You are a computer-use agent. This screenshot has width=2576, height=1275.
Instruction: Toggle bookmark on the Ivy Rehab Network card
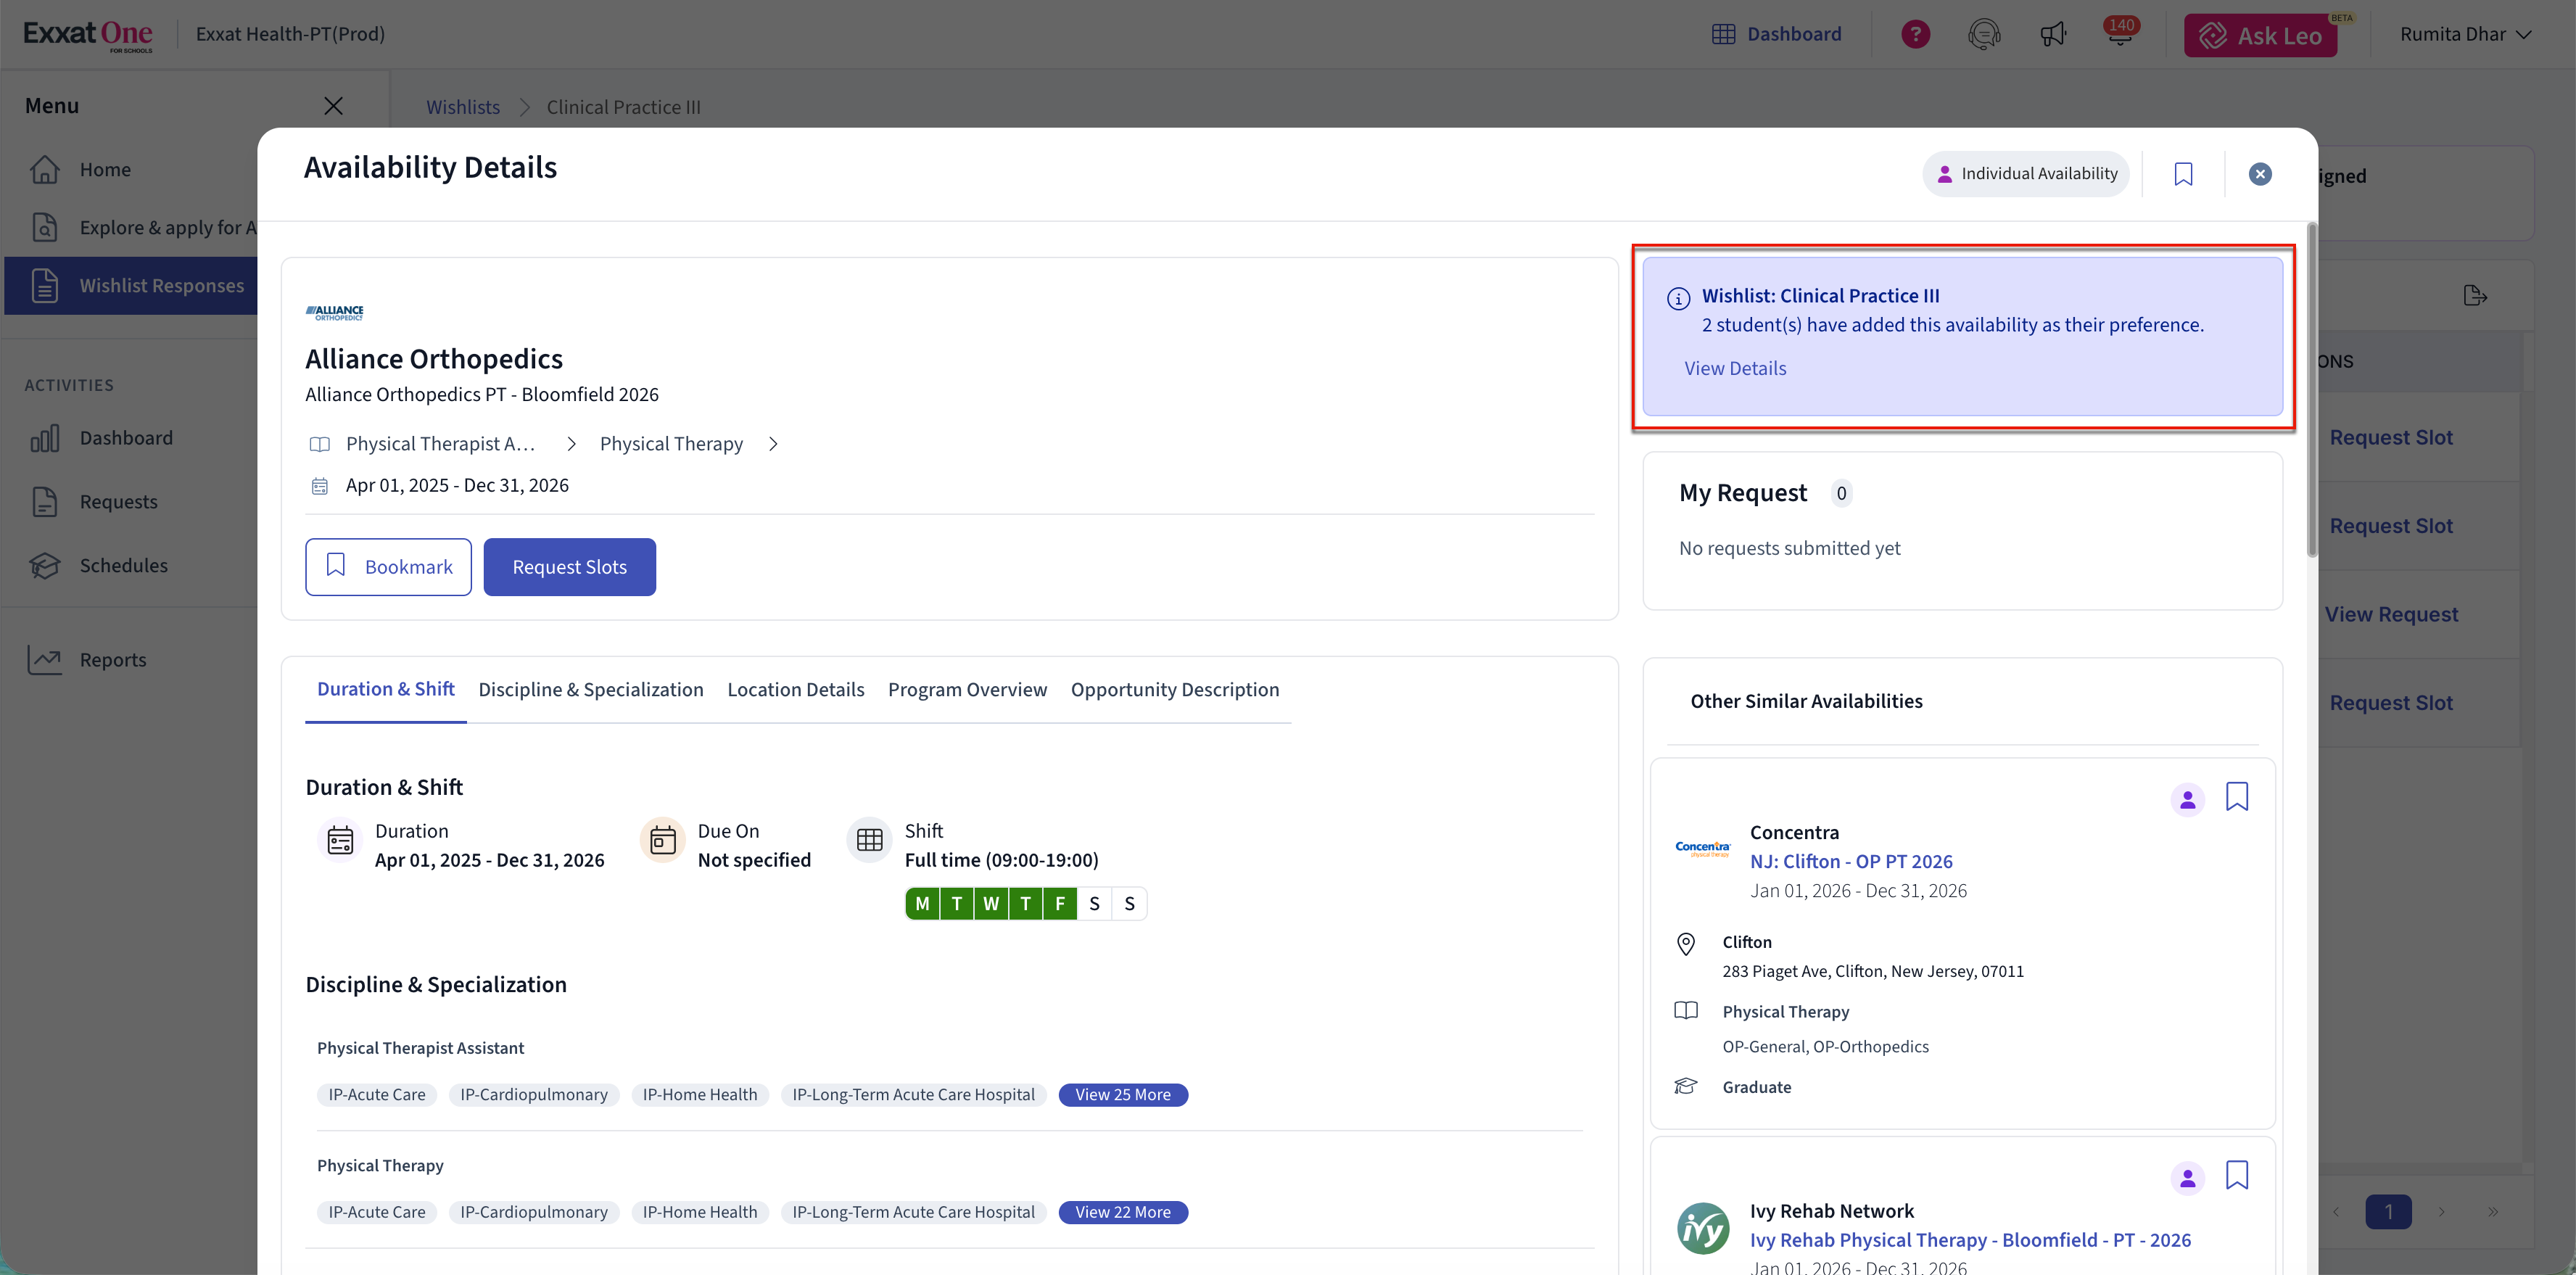2237,1175
